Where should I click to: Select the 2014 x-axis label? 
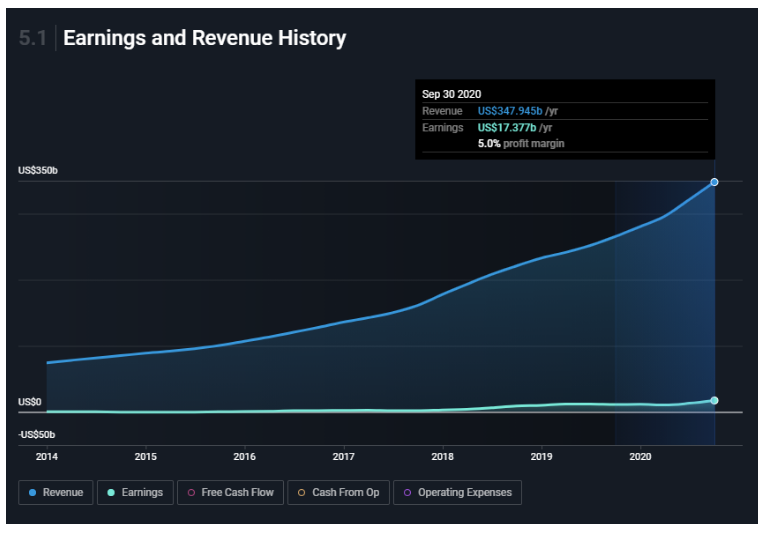point(46,456)
